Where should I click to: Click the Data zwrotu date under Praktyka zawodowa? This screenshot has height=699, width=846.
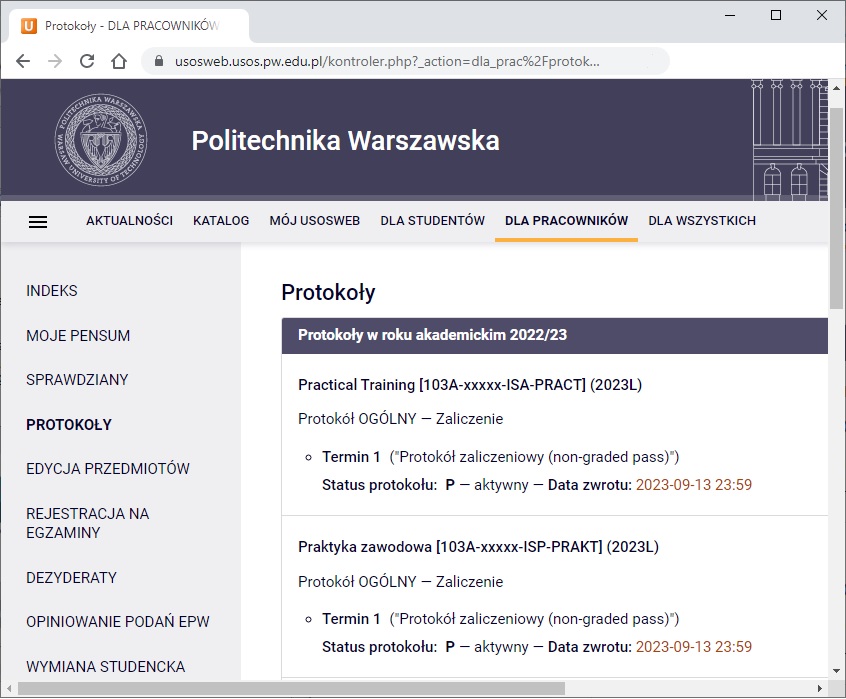(694, 647)
